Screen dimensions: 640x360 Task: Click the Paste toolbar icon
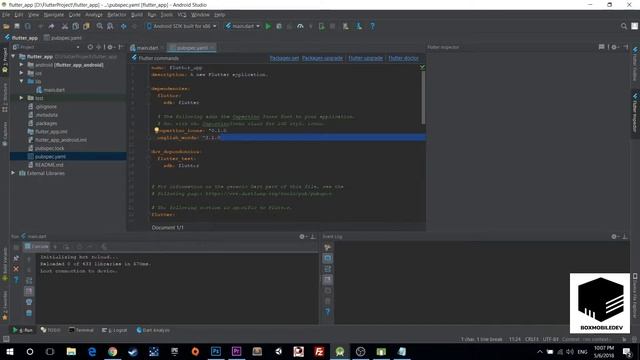click(86, 26)
